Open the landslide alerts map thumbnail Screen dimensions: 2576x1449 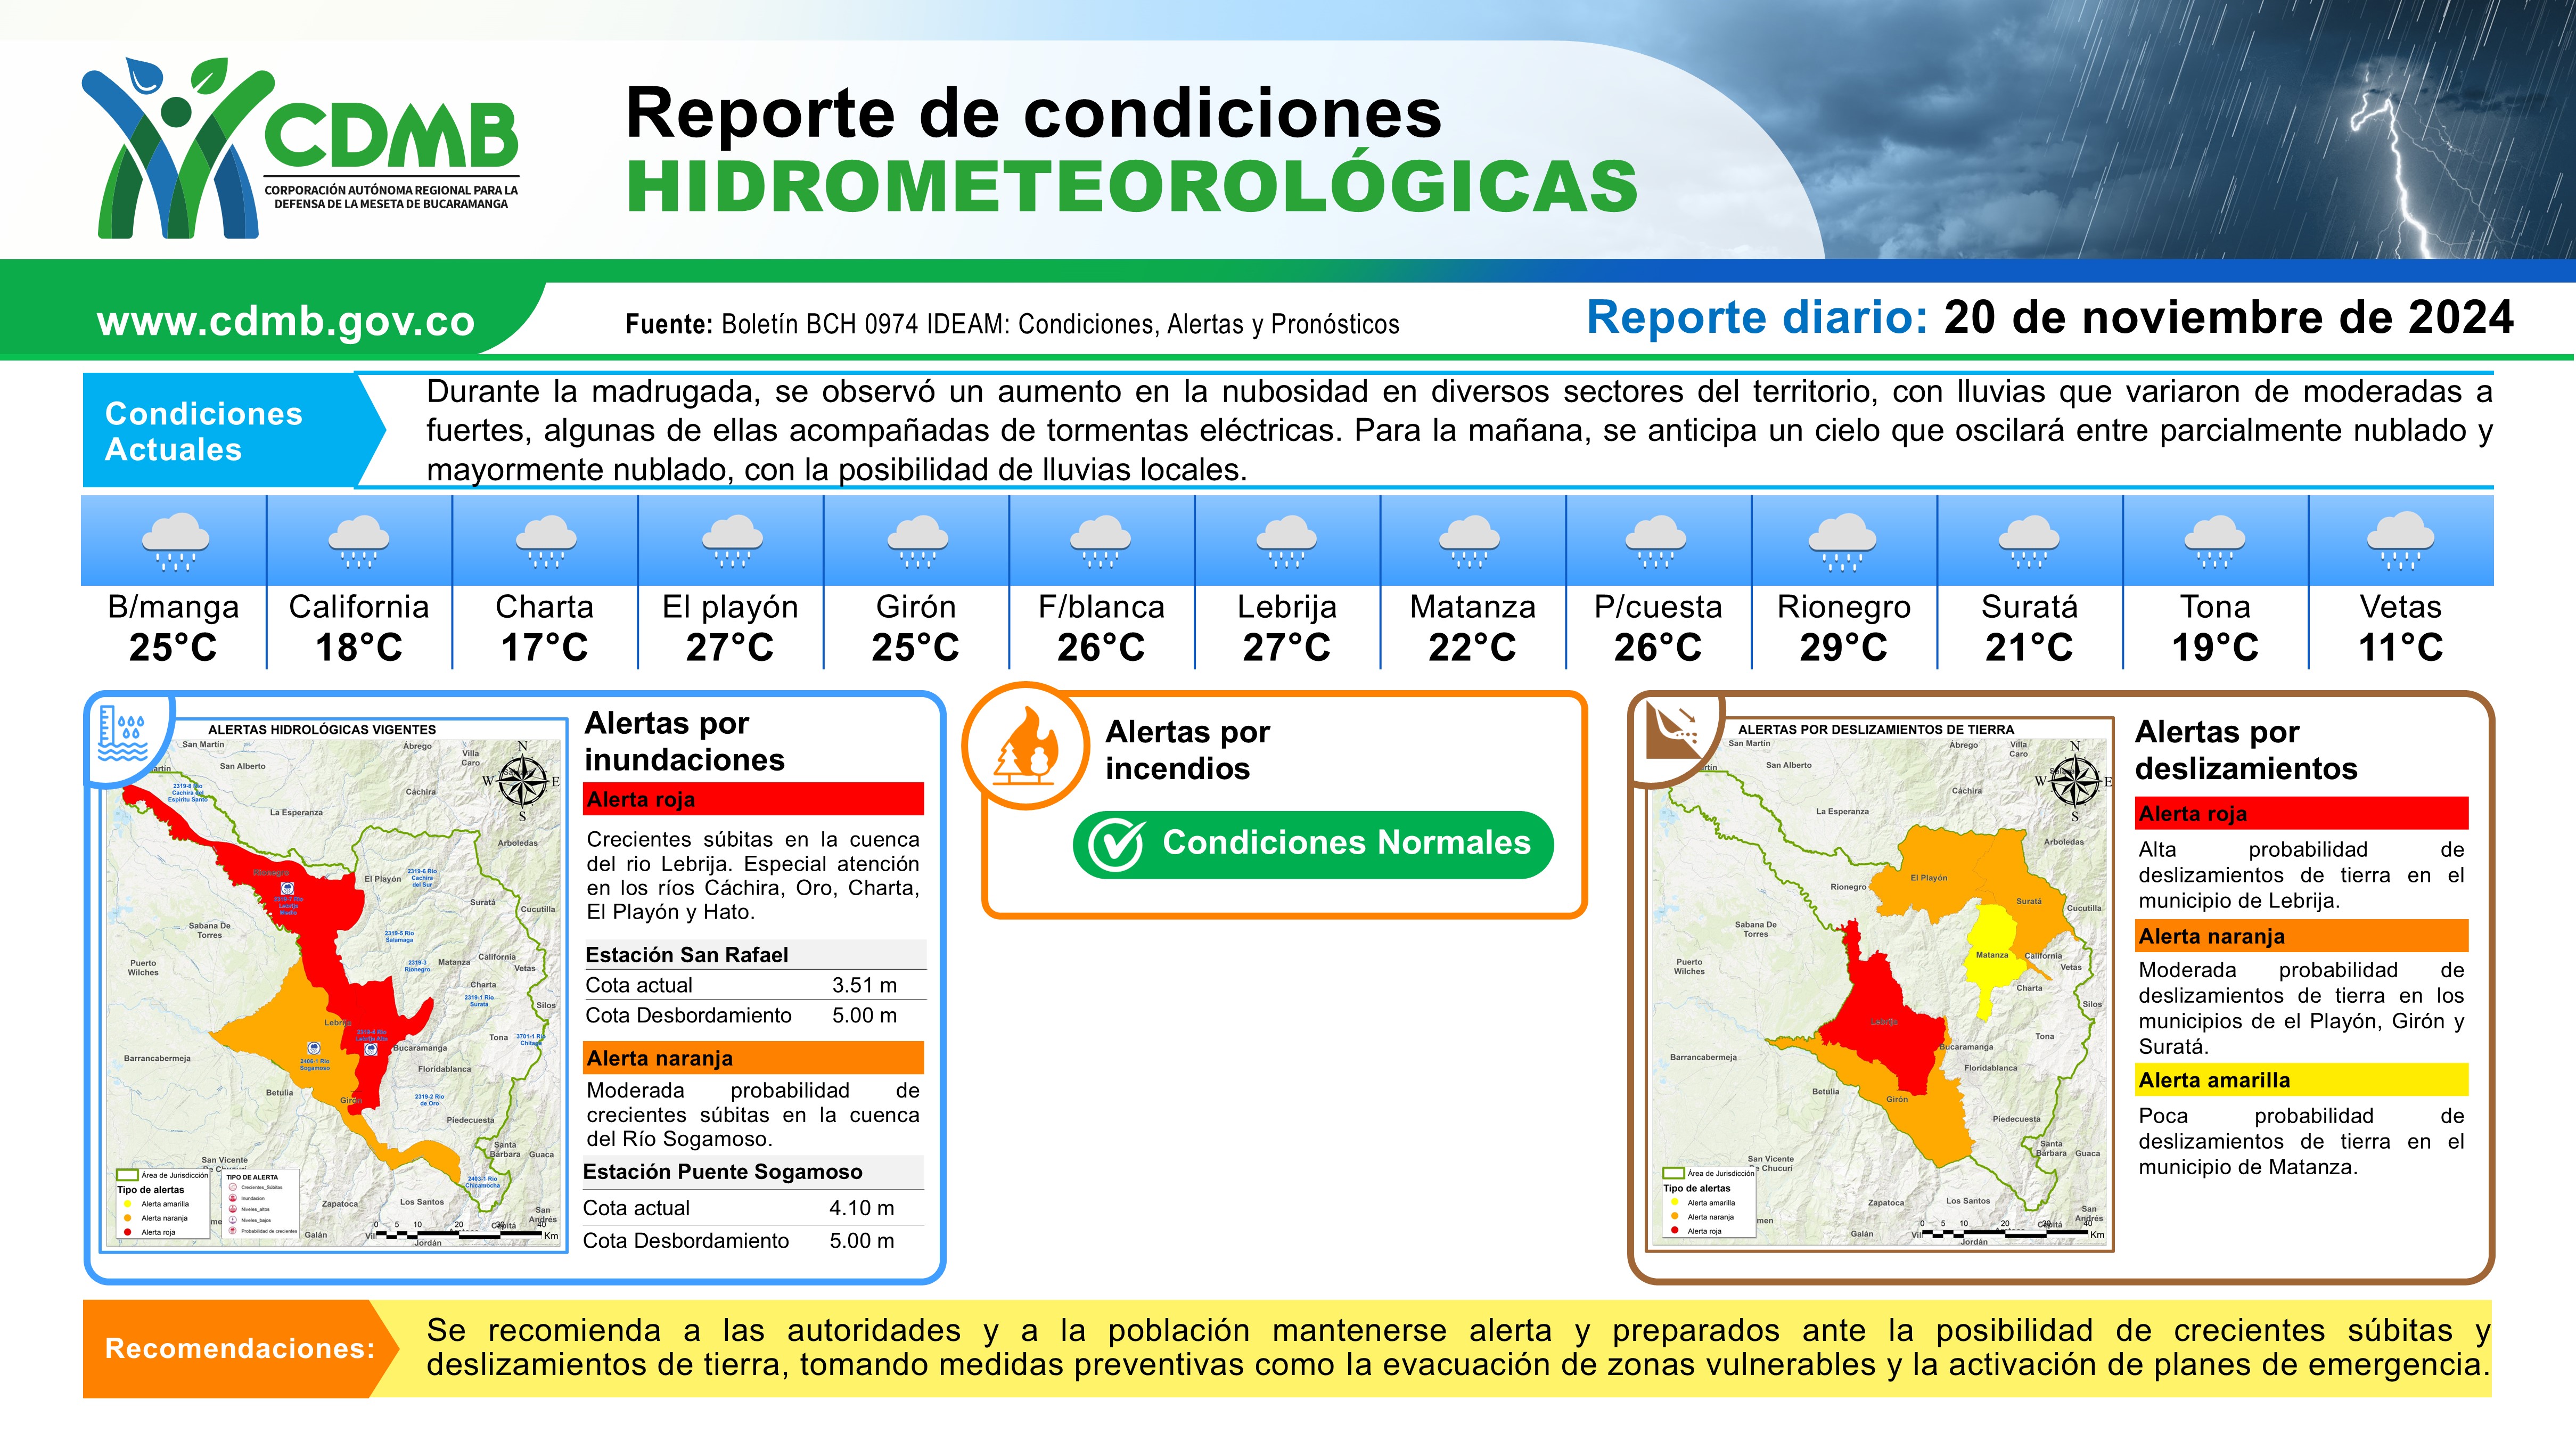point(1880,985)
